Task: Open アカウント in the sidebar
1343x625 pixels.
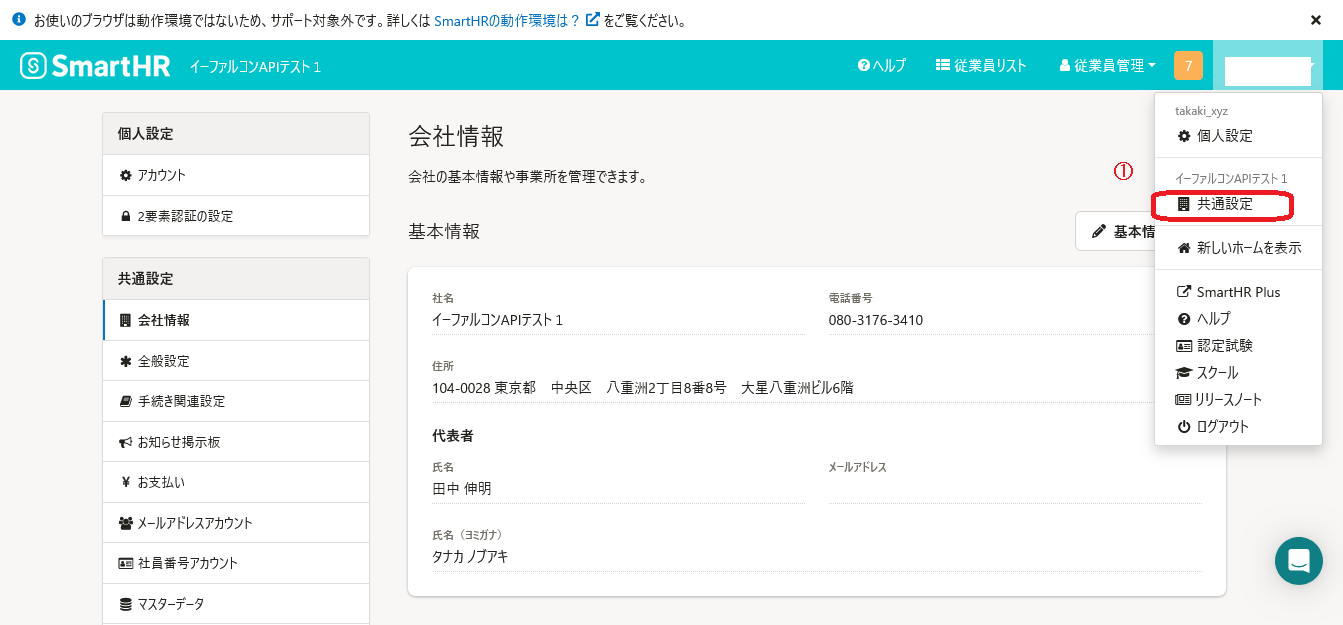Action: coord(236,175)
